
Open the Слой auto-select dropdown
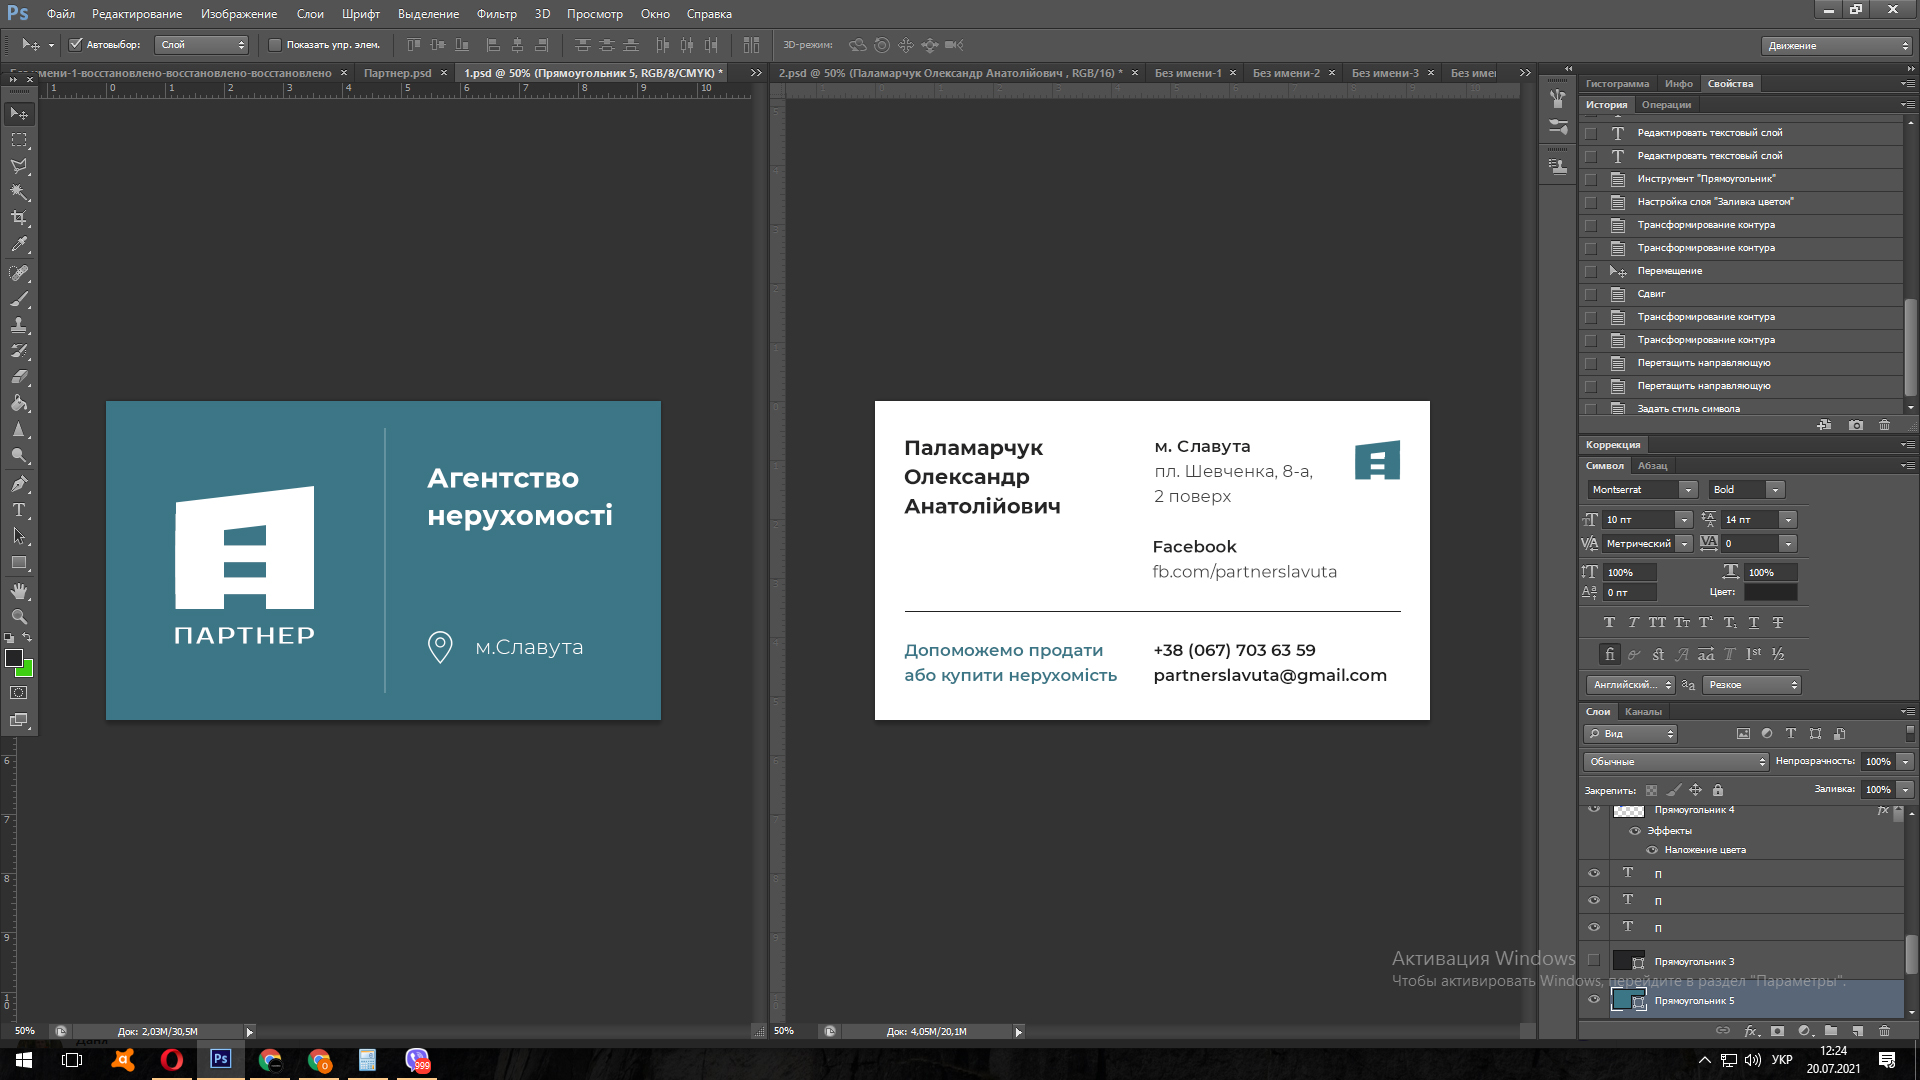tap(202, 44)
